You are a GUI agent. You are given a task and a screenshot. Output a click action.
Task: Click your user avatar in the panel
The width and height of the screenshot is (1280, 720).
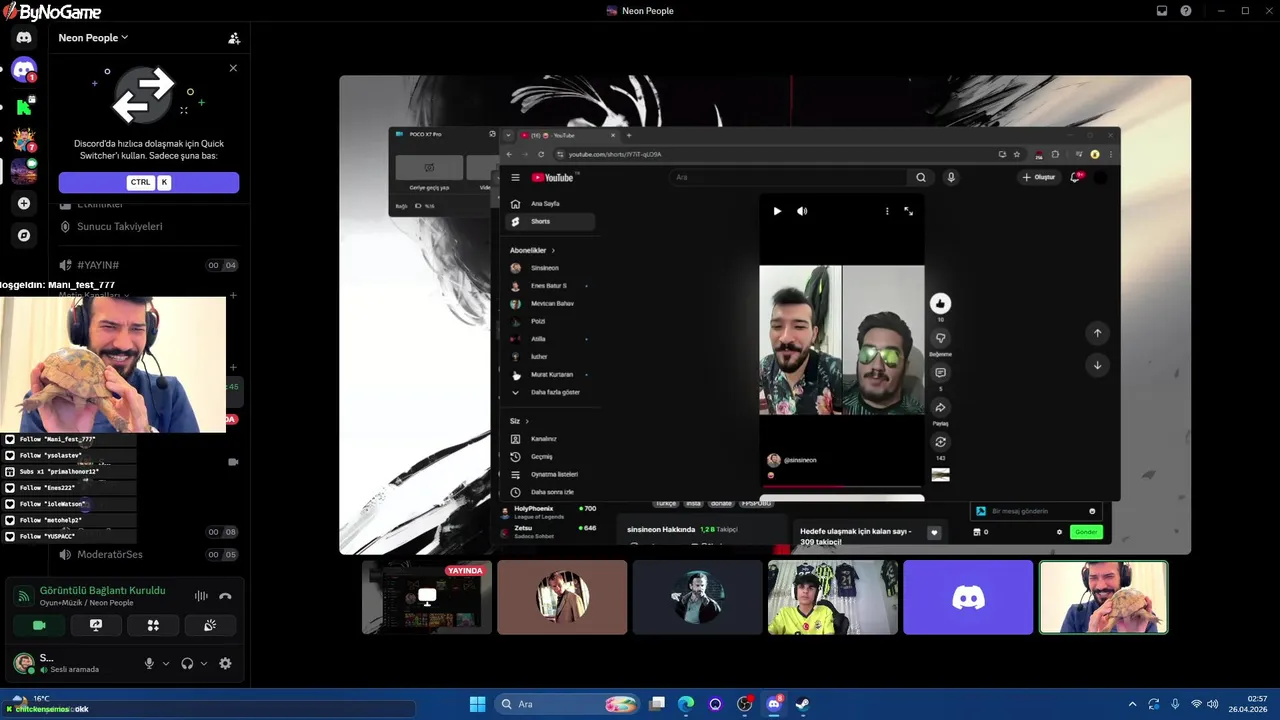(x=24, y=662)
